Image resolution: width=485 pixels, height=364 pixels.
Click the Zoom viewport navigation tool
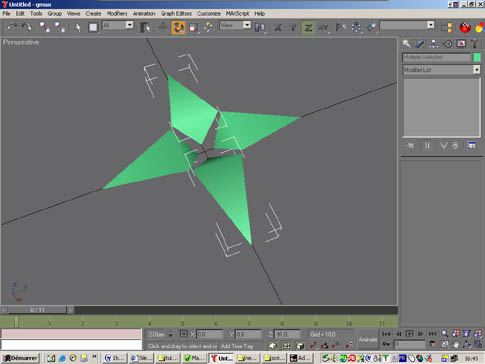click(444, 334)
